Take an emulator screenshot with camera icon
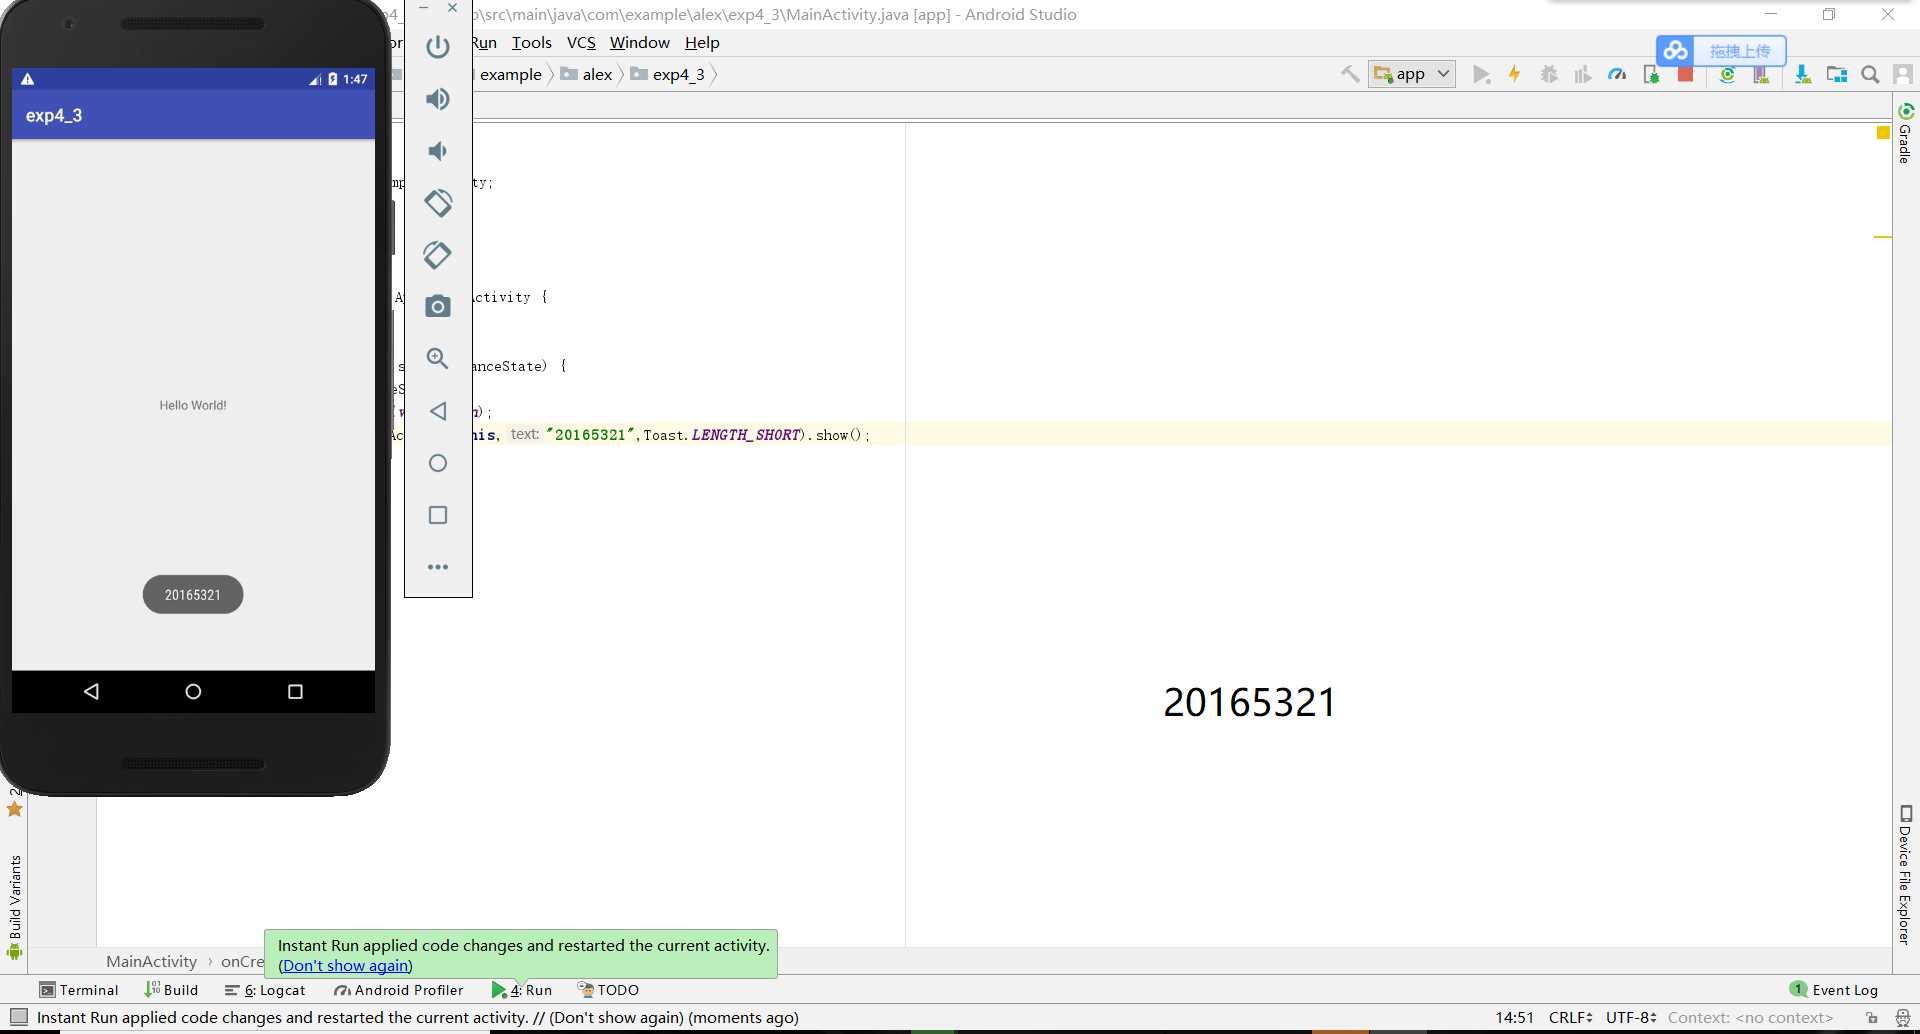 (438, 307)
